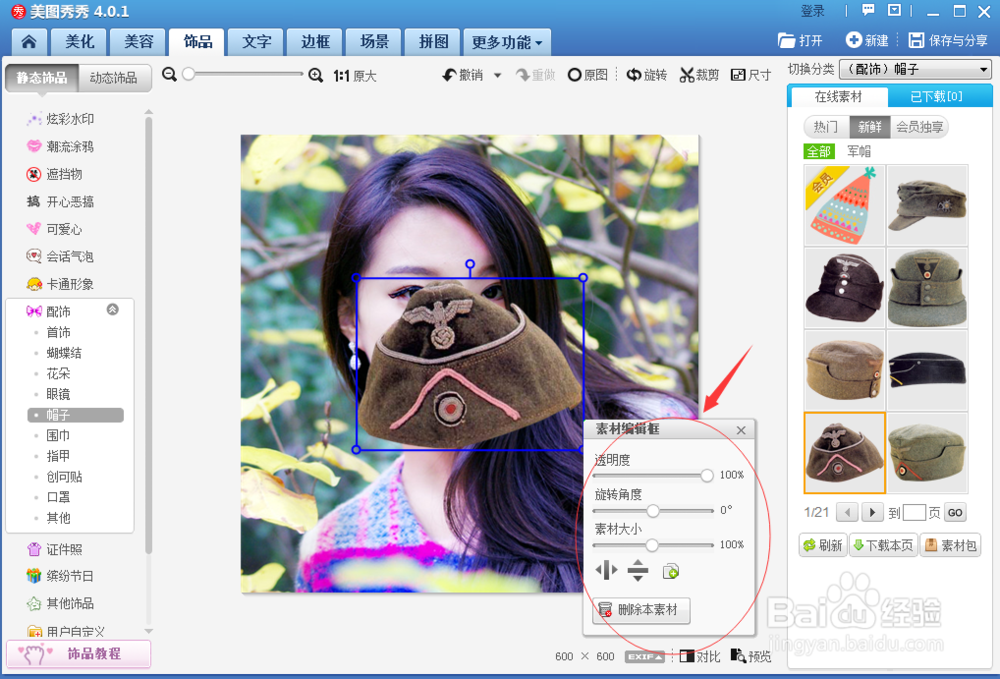Rotate the image using 旋转

[x=647, y=75]
